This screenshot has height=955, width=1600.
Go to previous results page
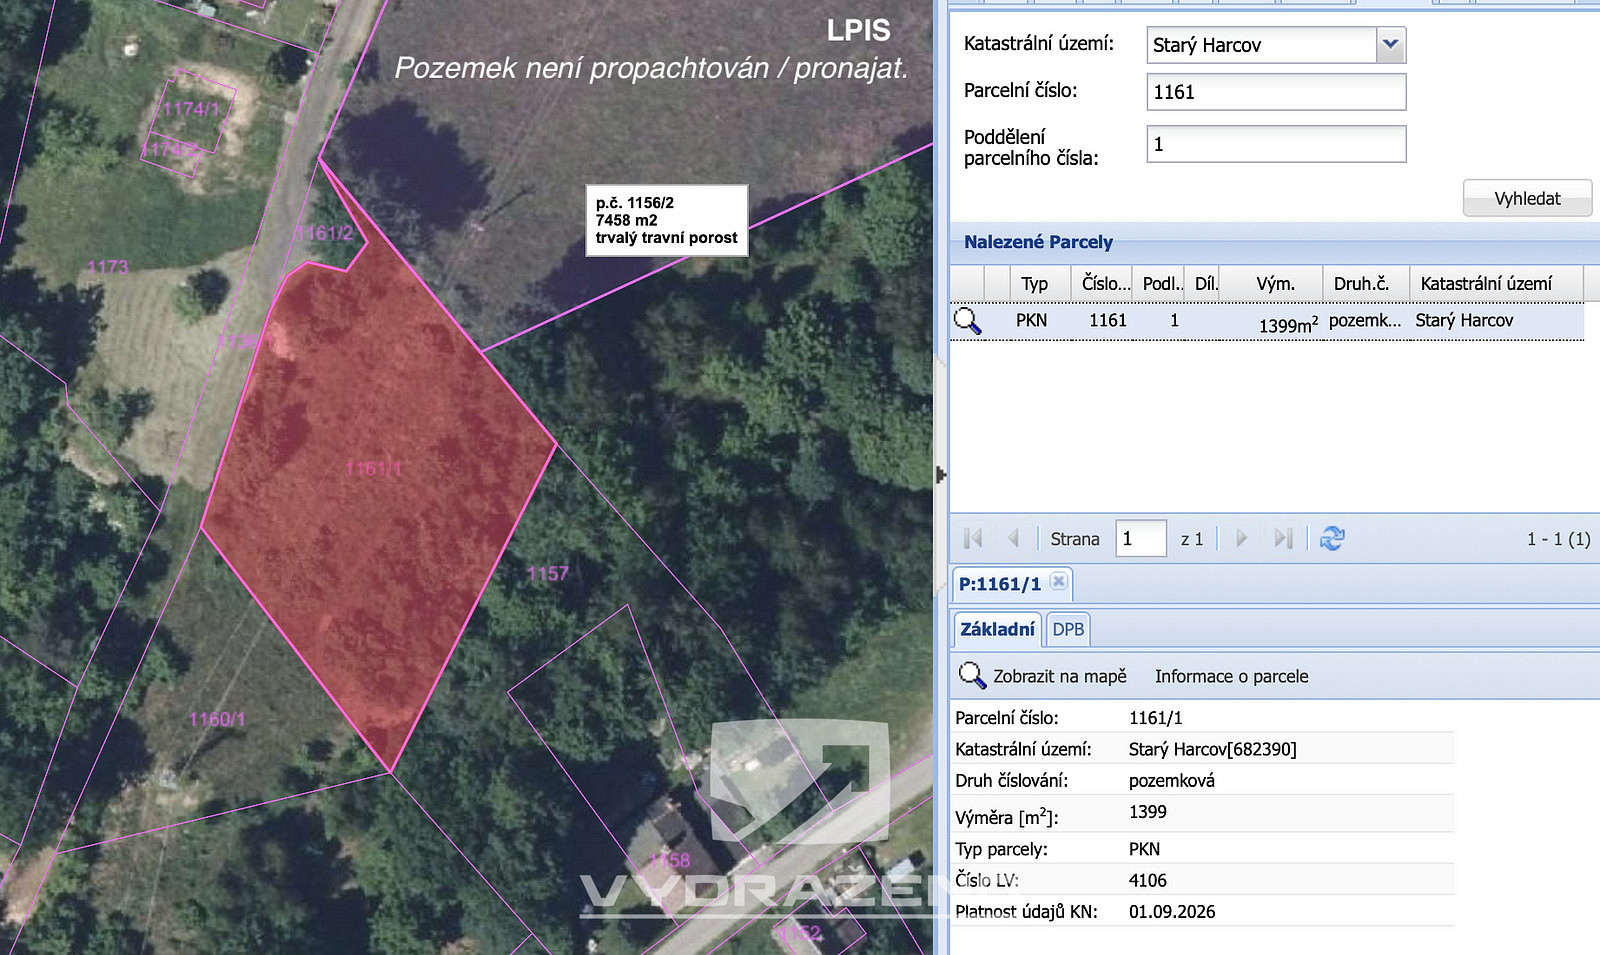pos(1013,538)
